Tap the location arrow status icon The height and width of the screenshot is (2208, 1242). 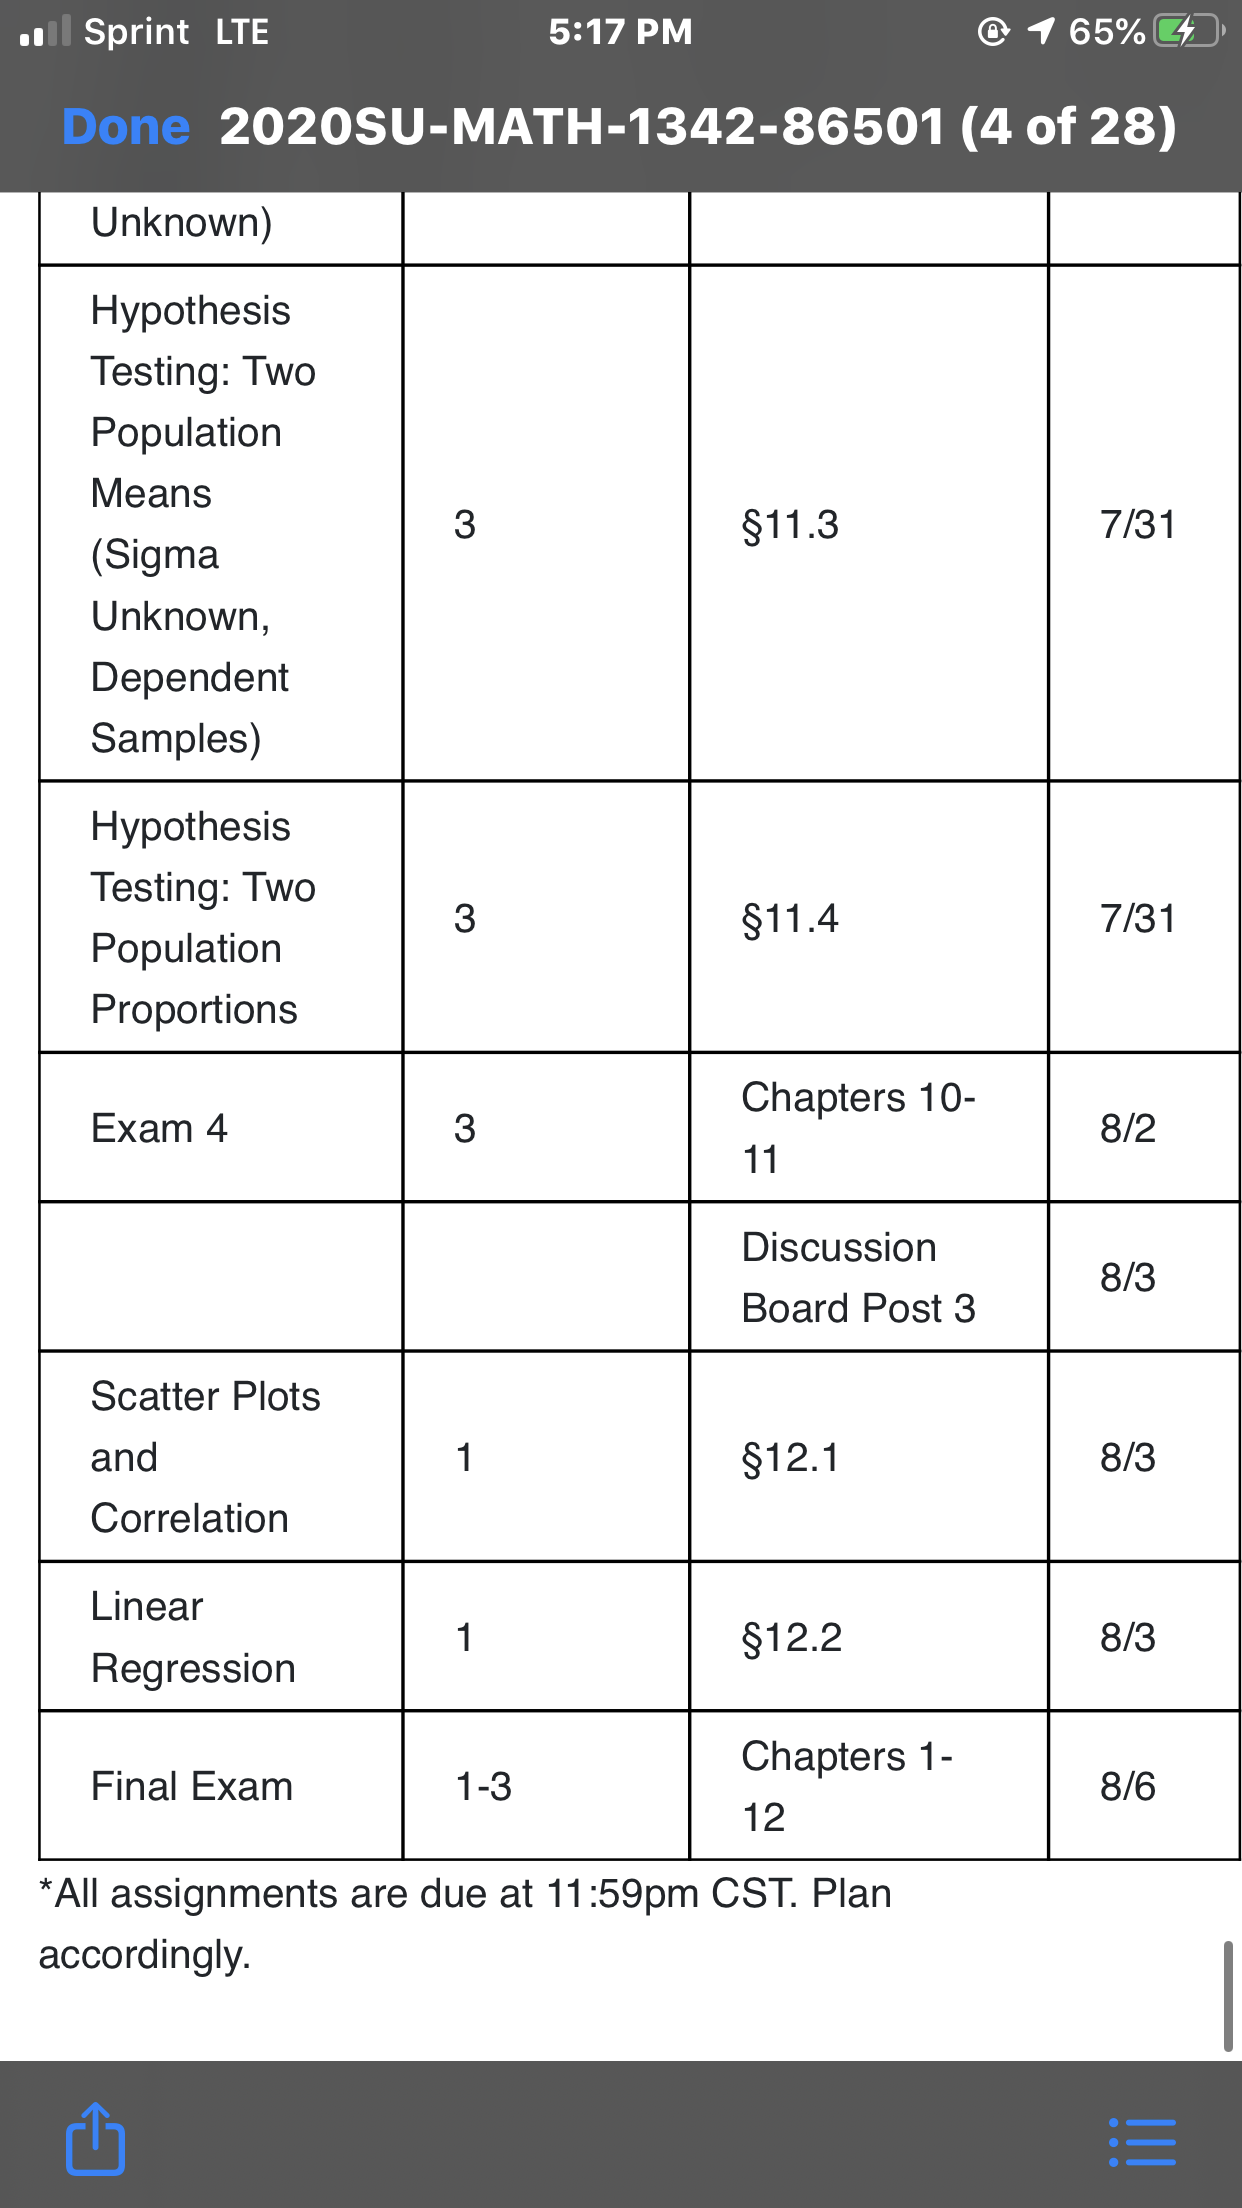(1041, 32)
